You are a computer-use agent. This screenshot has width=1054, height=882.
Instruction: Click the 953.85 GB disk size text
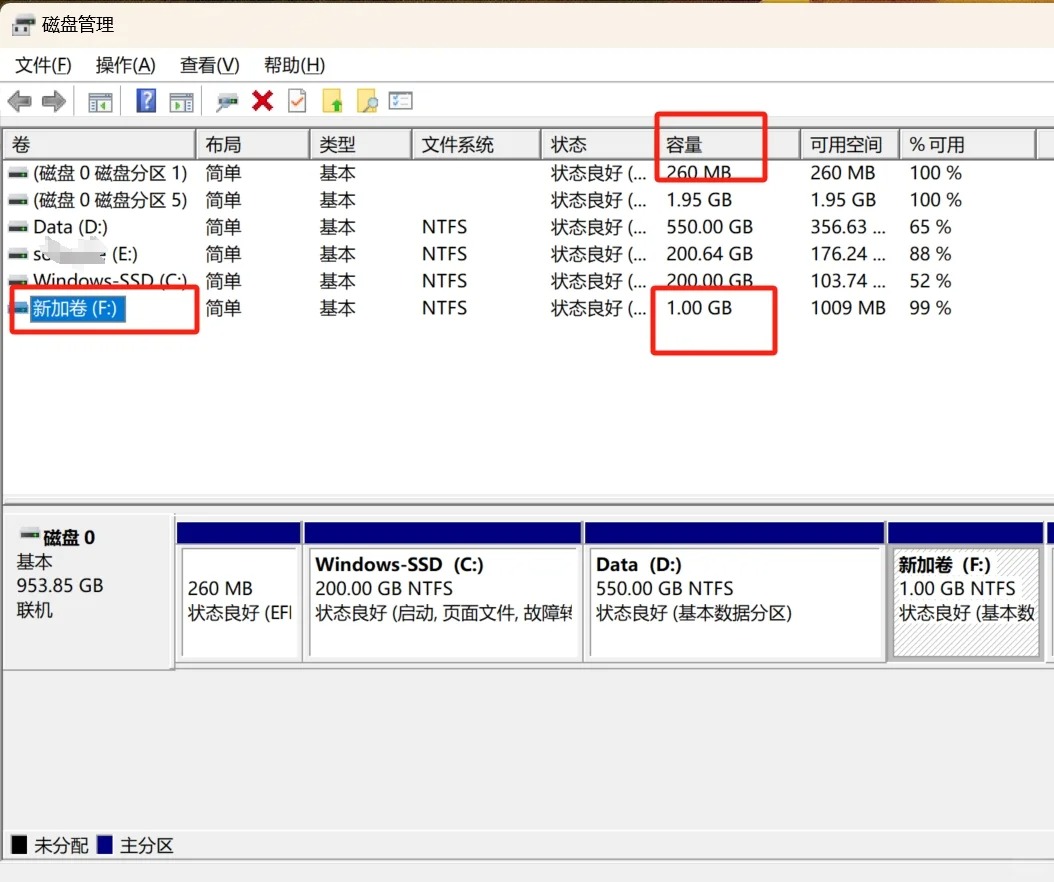pos(60,586)
